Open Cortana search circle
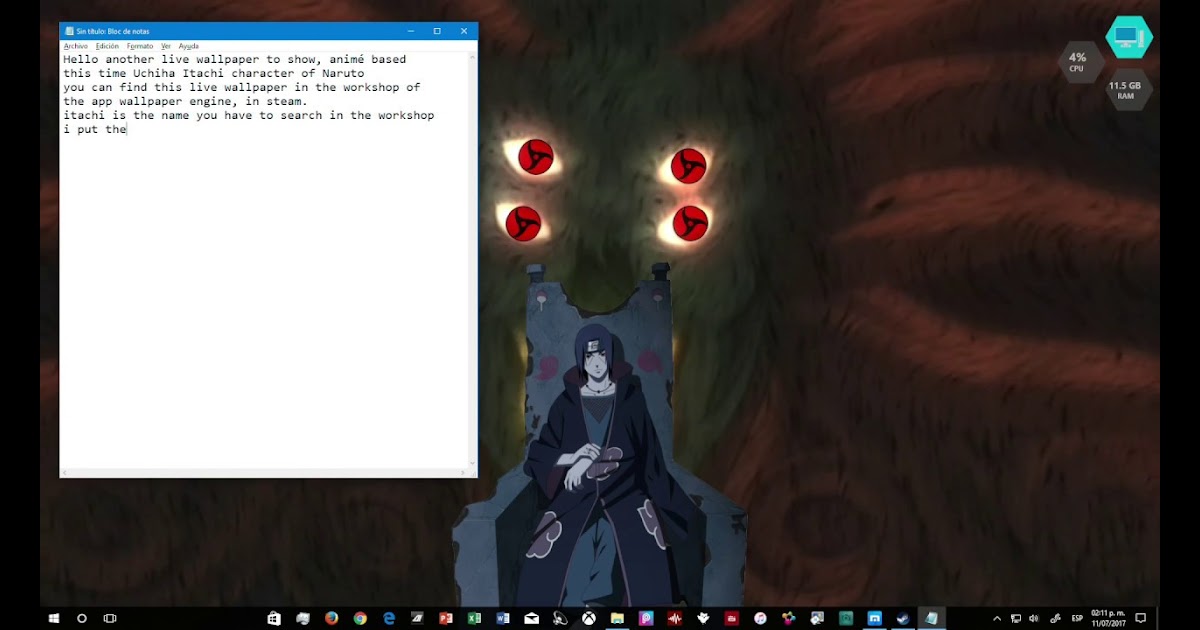 click(82, 619)
